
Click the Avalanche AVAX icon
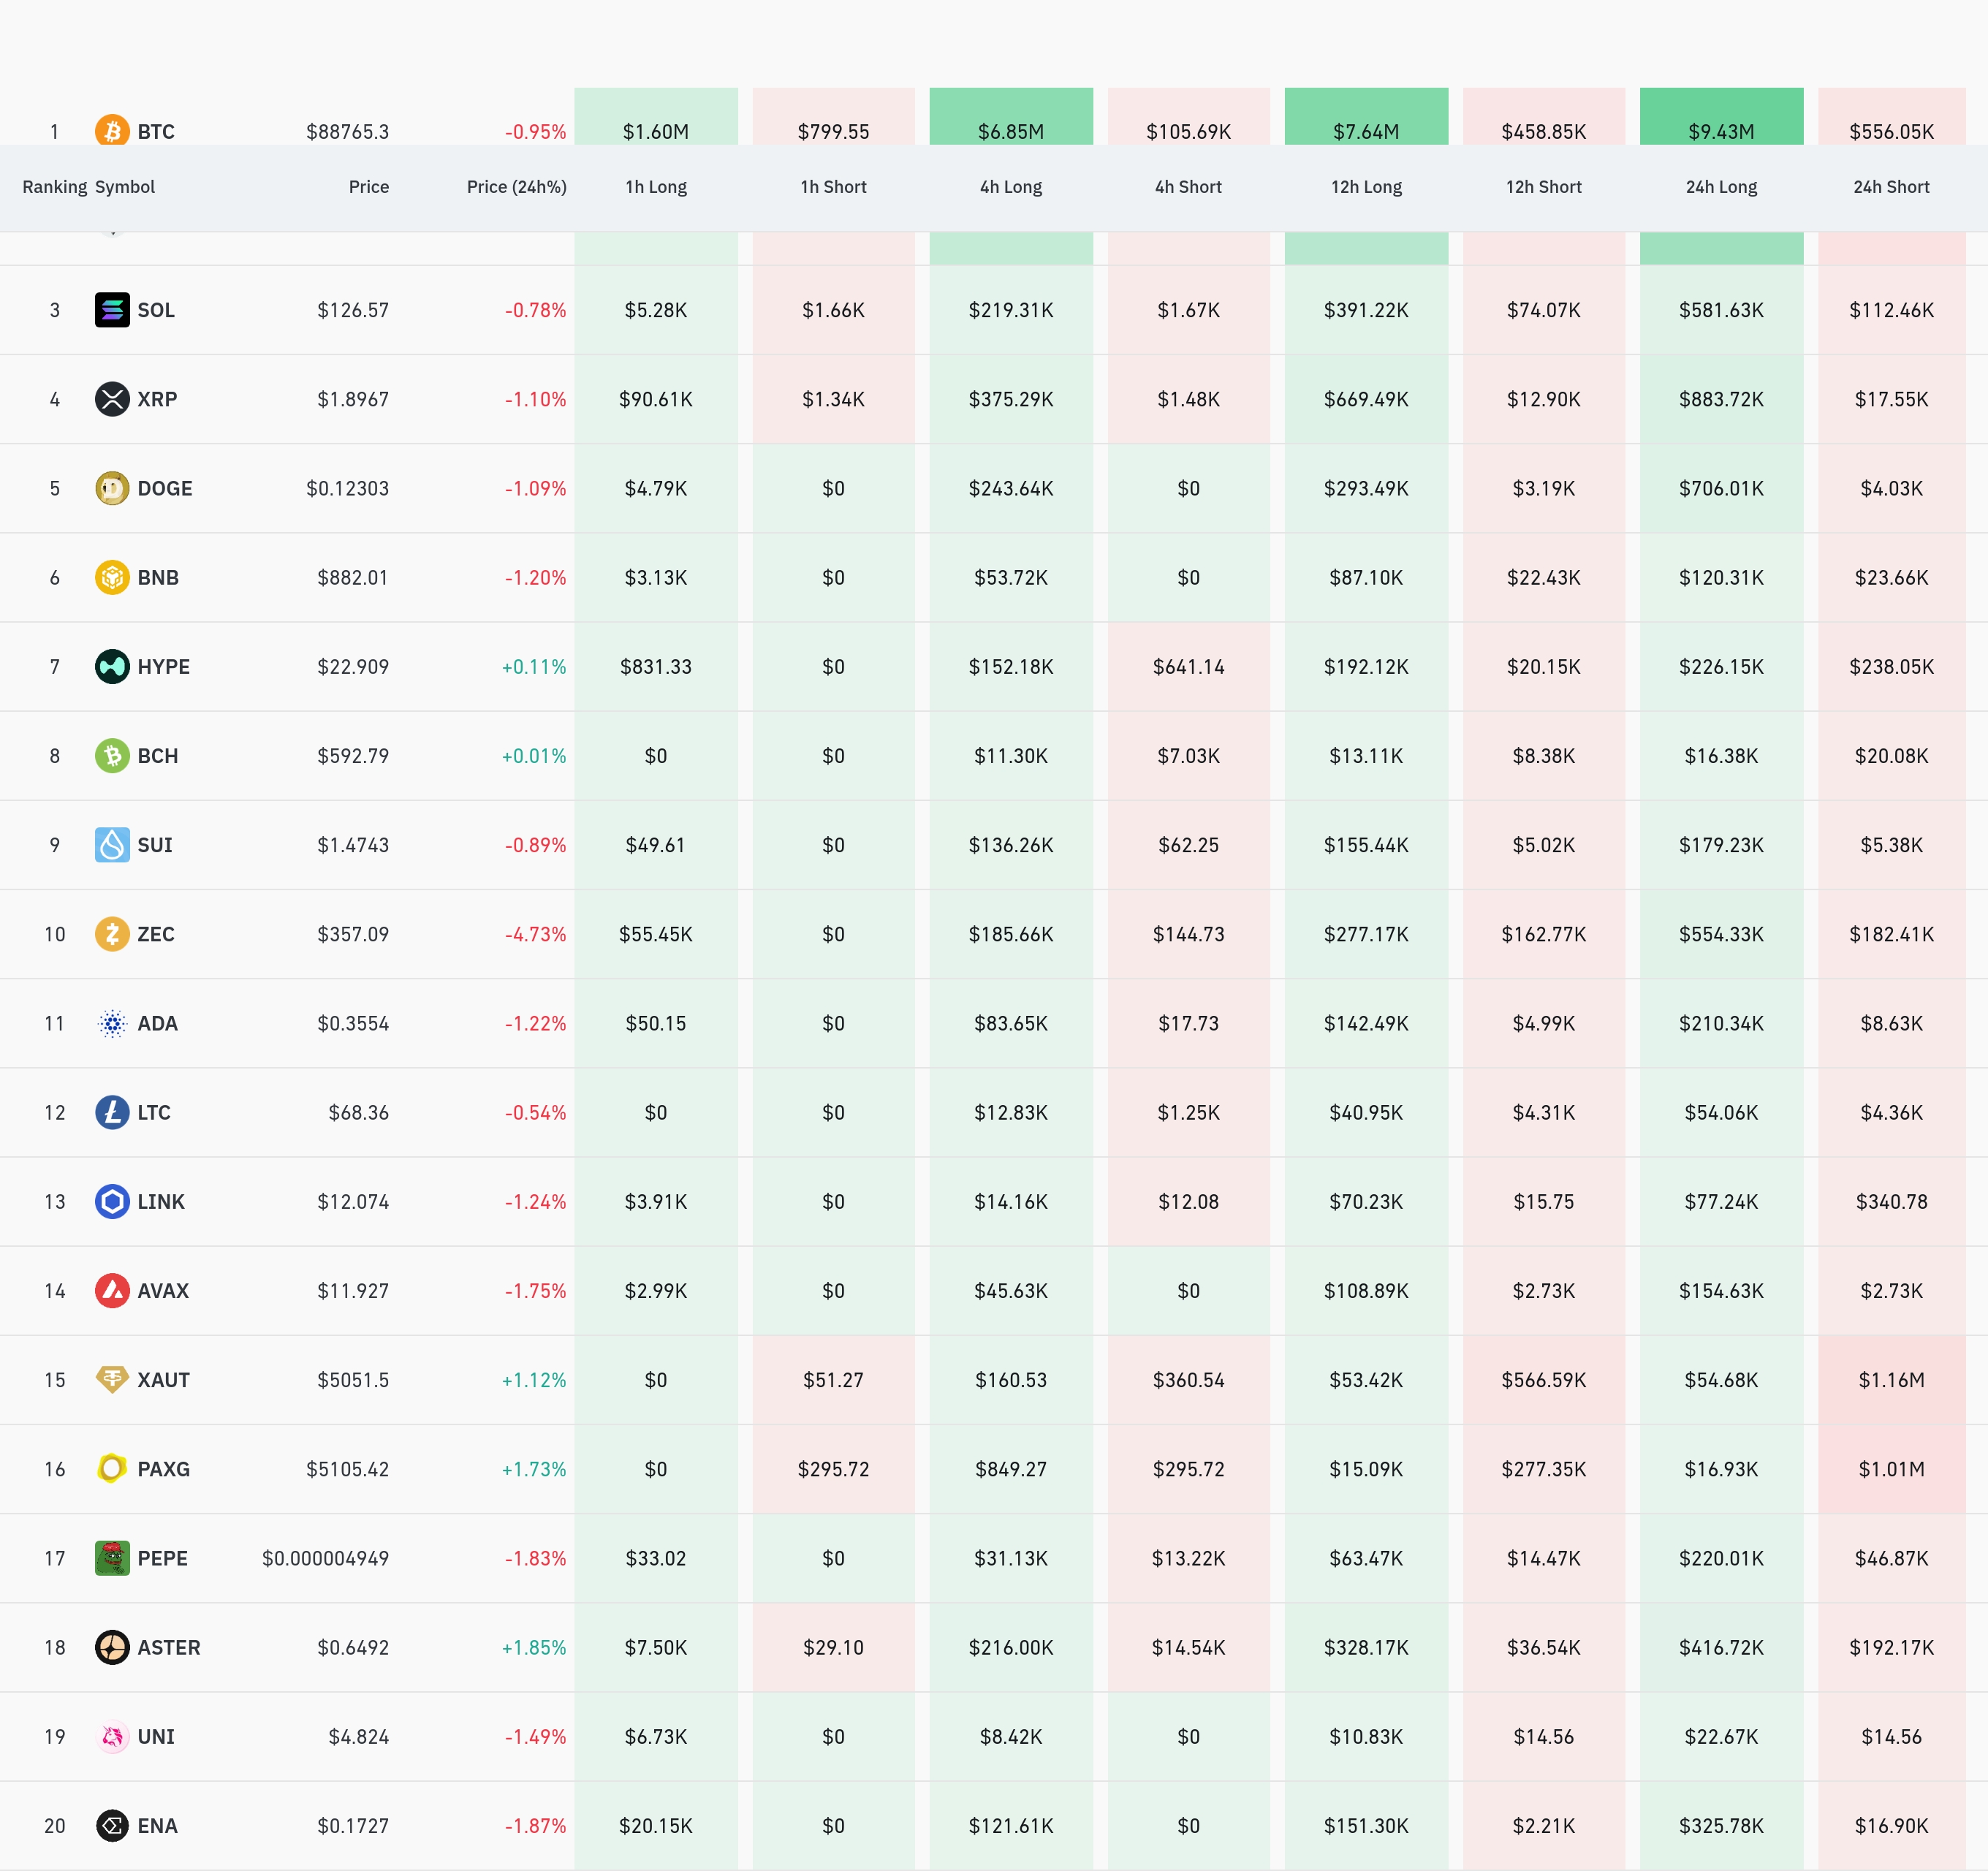tap(112, 1290)
